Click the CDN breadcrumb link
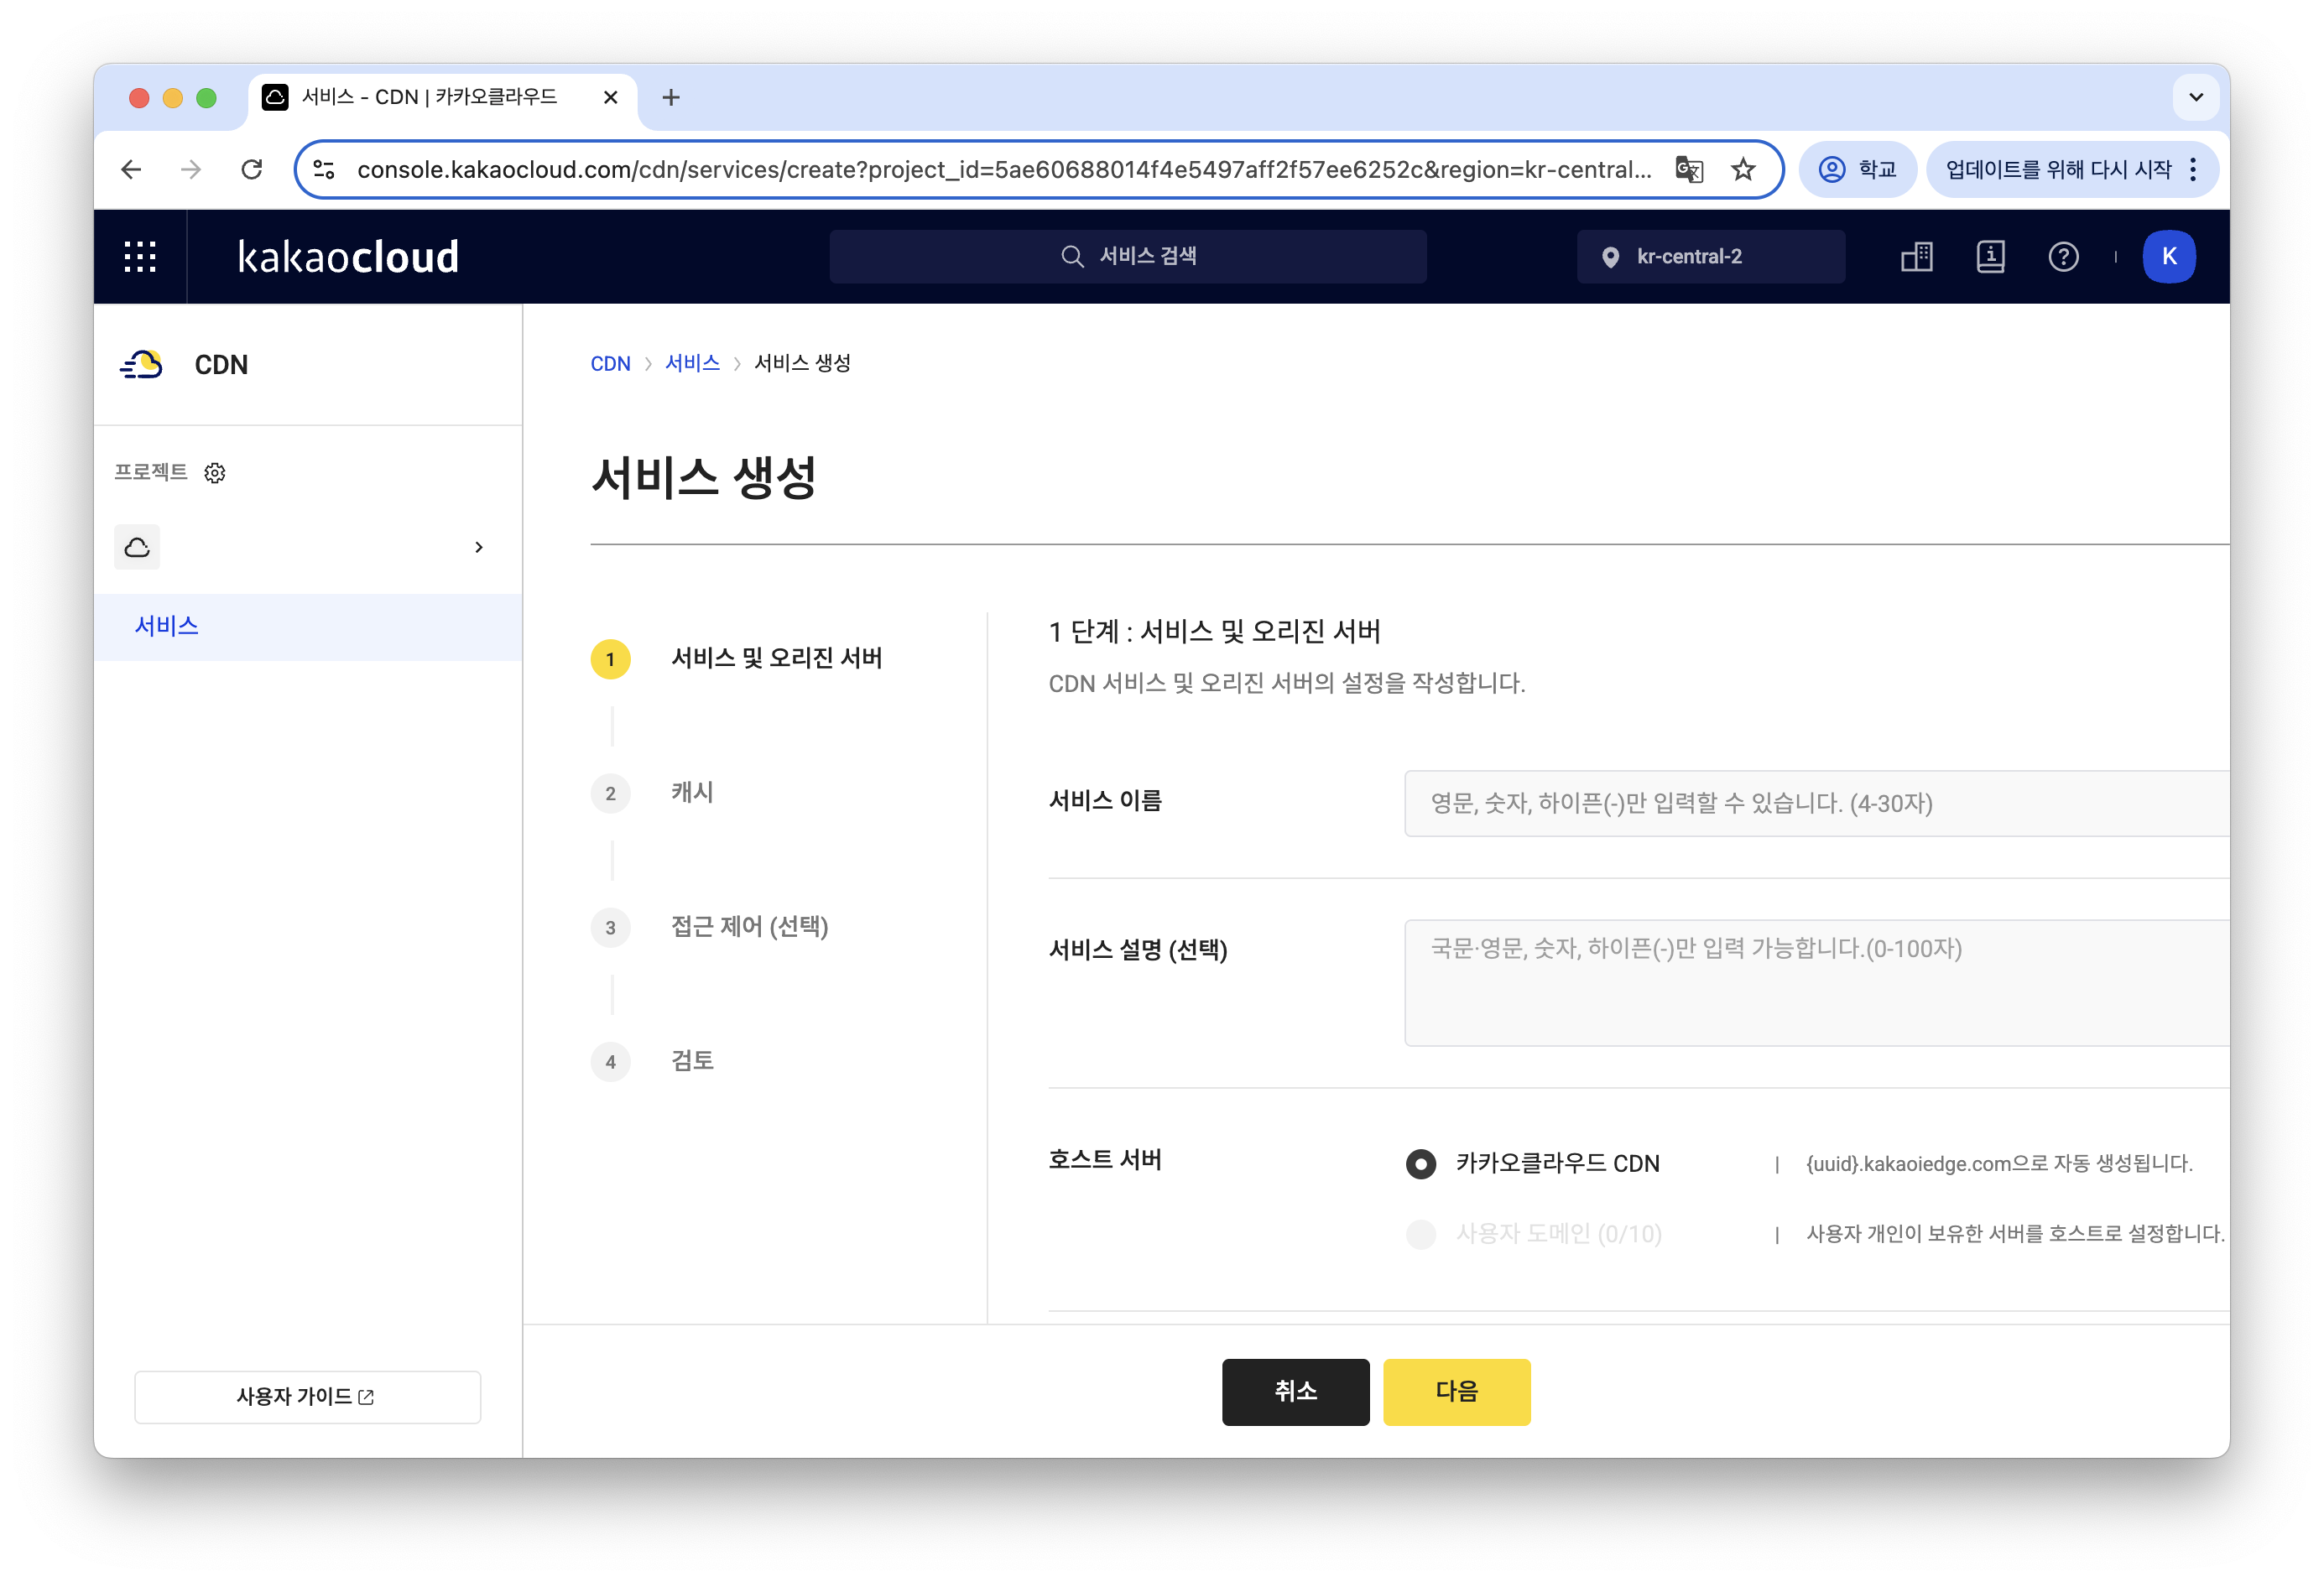This screenshot has height=1582, width=2324. click(610, 364)
